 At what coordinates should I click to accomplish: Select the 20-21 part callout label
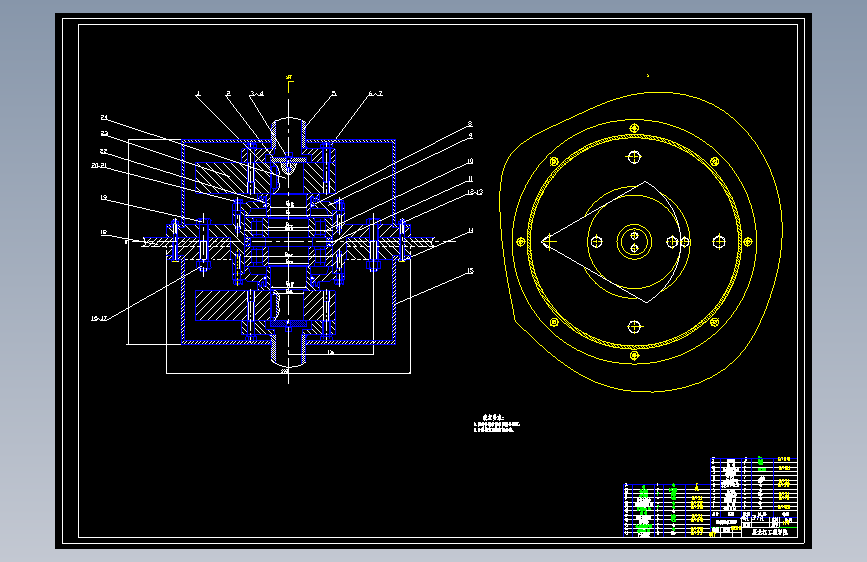(x=99, y=165)
